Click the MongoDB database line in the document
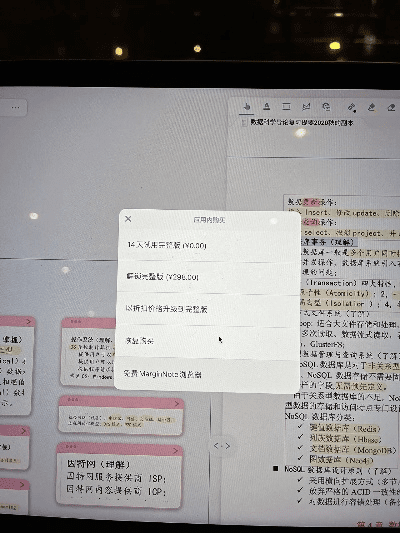This screenshot has height=533, width=400. 352,449
